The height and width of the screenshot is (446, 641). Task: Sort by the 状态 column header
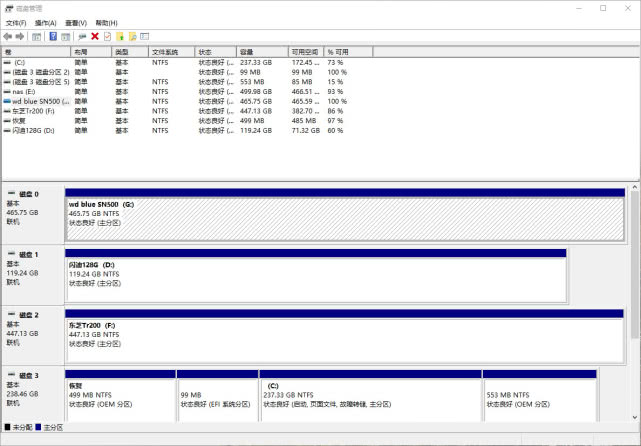point(215,52)
